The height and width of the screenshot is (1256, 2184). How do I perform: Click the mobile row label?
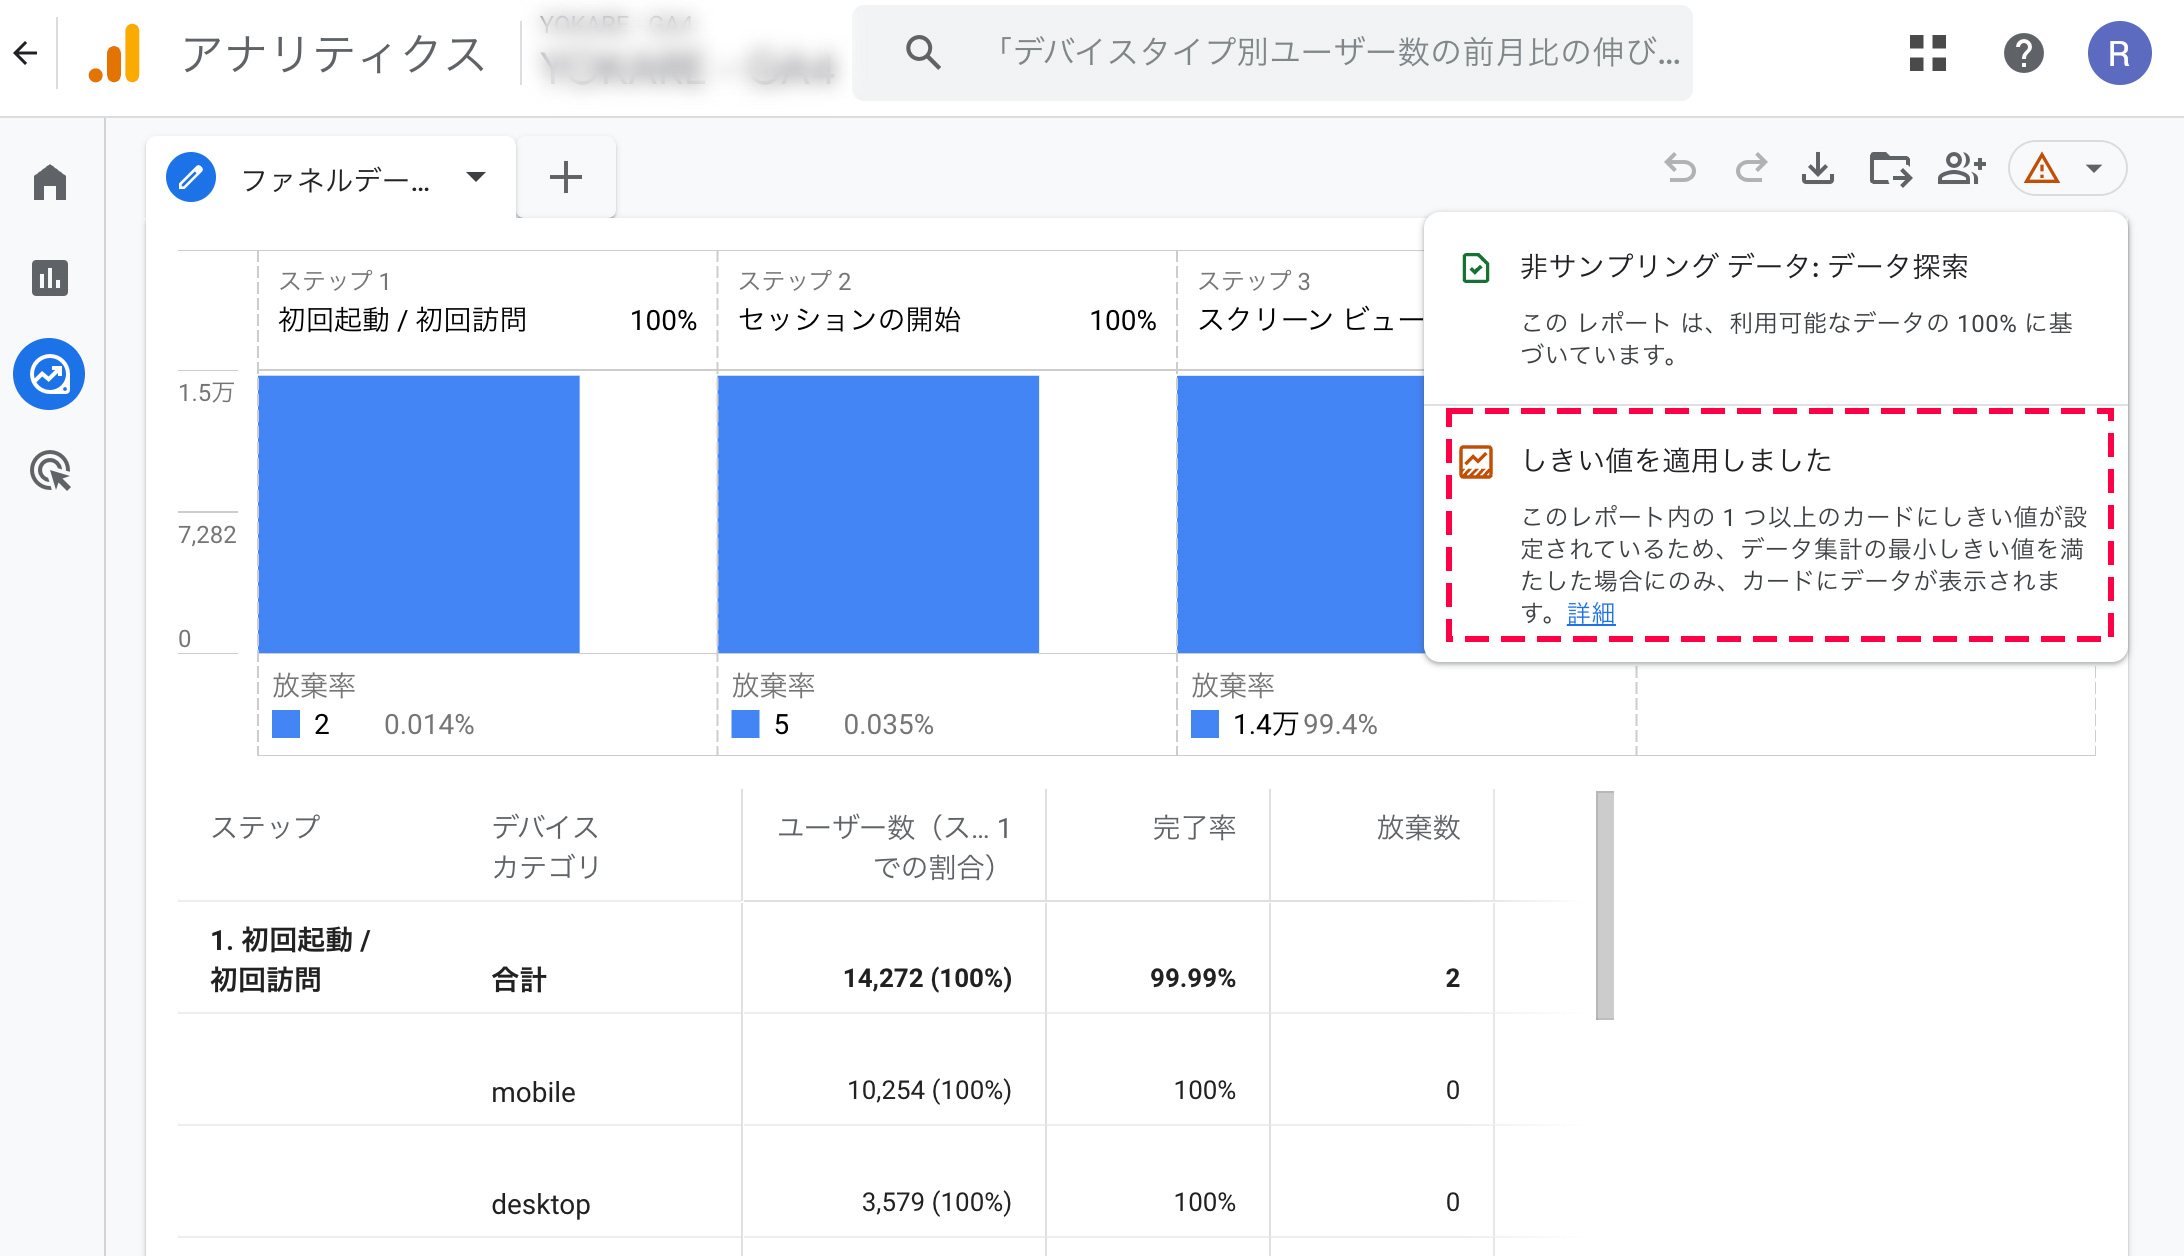click(x=533, y=1092)
